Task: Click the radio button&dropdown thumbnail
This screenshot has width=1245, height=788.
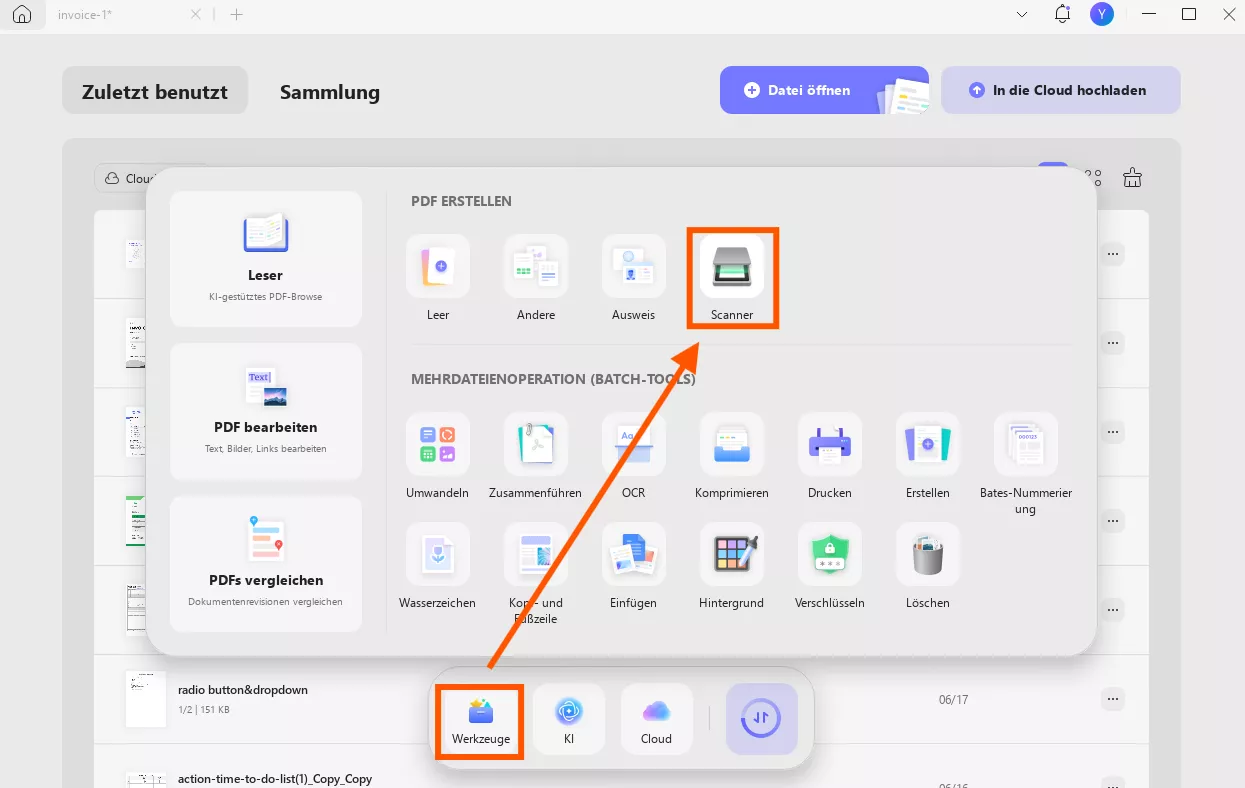Action: pyautogui.click(x=145, y=699)
